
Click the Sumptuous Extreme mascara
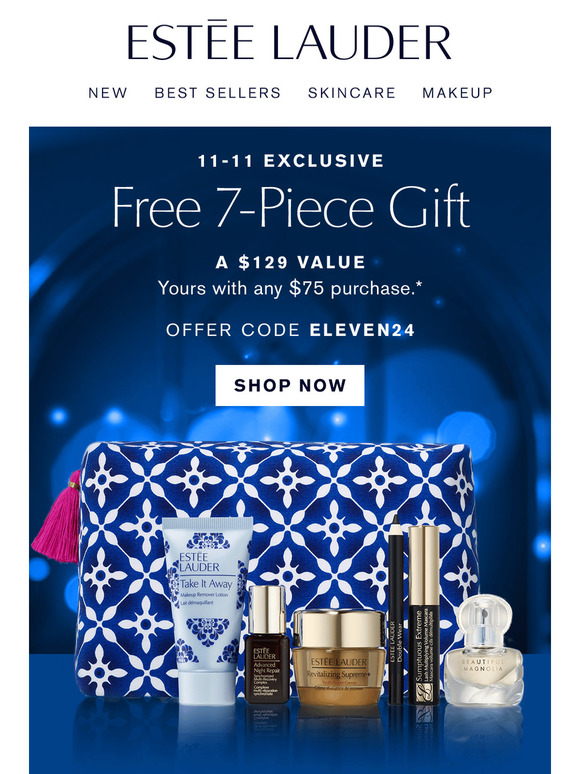click(x=424, y=615)
